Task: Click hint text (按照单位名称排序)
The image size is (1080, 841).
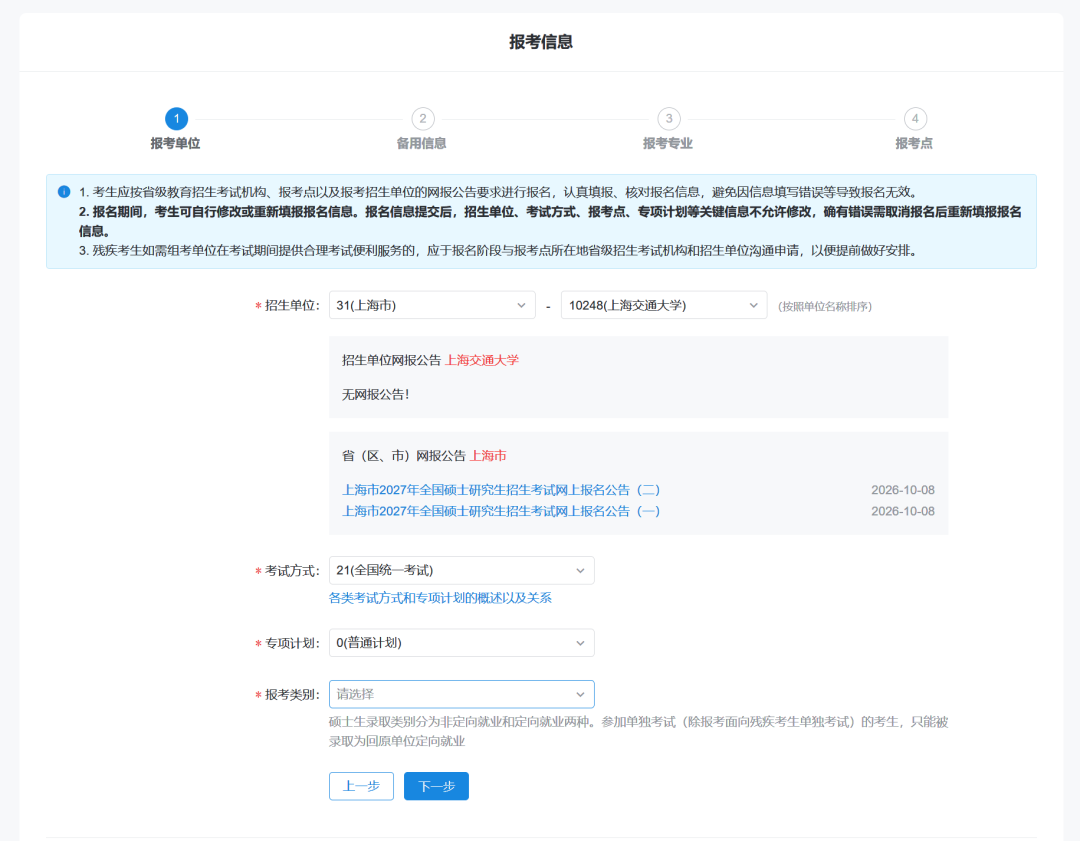Action: tap(825, 307)
